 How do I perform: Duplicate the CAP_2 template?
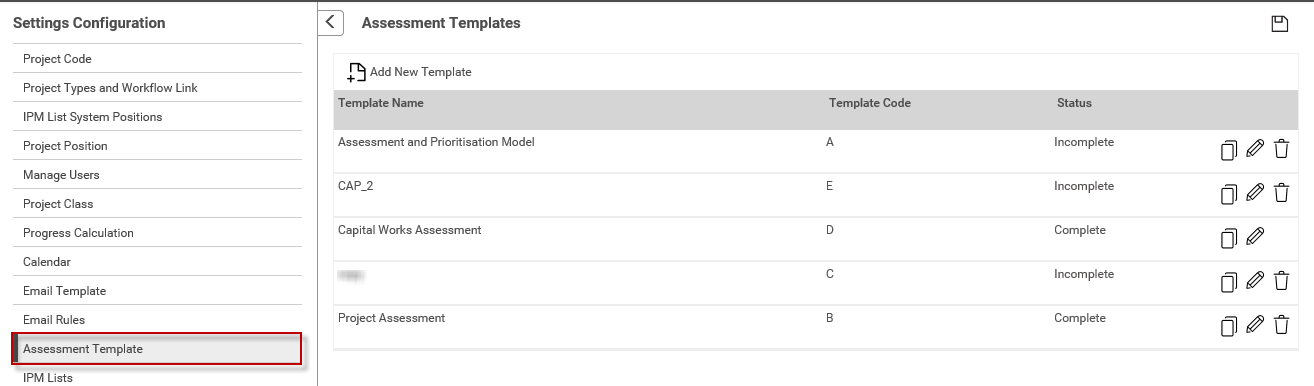(x=1229, y=194)
